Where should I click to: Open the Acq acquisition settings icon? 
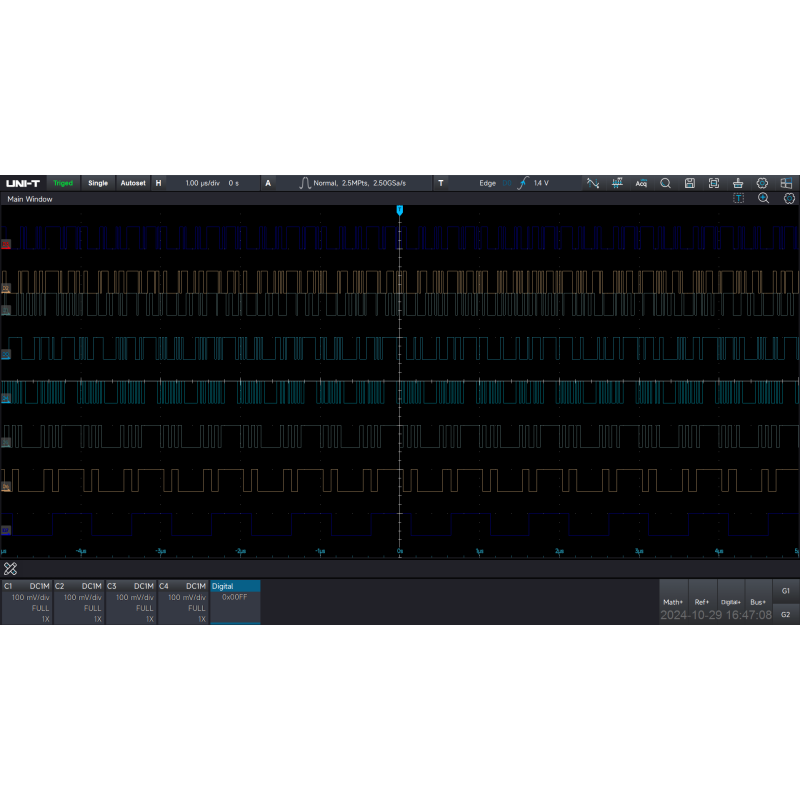[641, 183]
